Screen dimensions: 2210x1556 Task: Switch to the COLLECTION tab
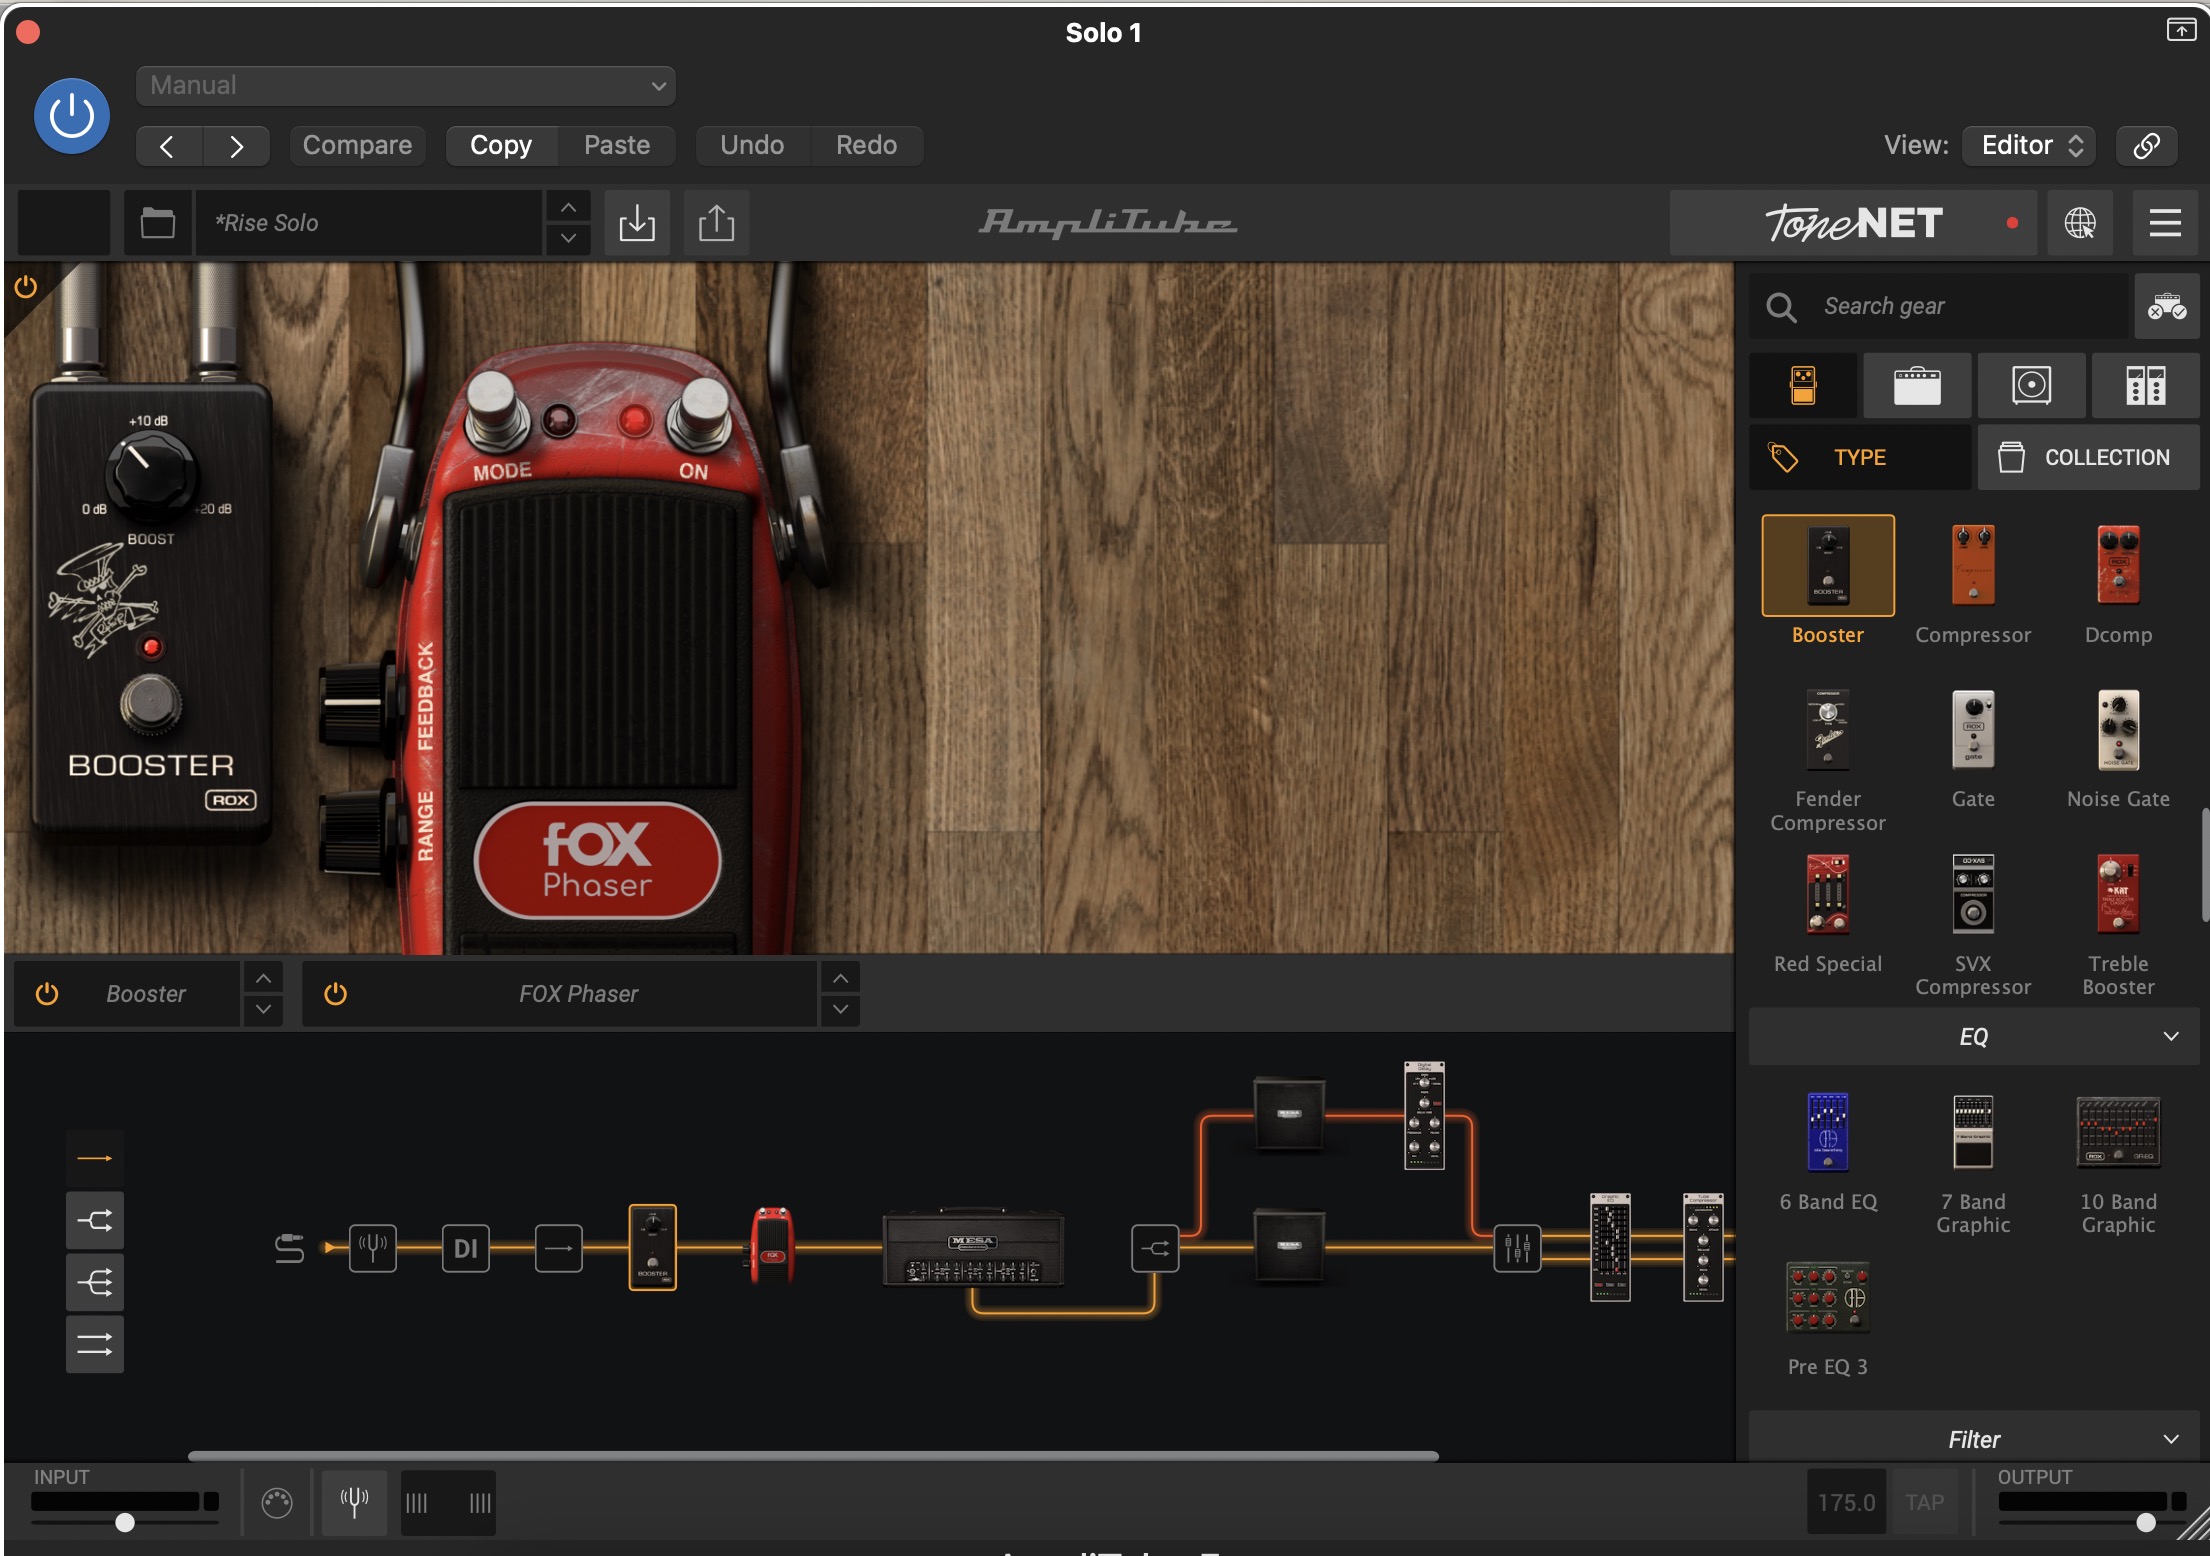coord(2088,457)
